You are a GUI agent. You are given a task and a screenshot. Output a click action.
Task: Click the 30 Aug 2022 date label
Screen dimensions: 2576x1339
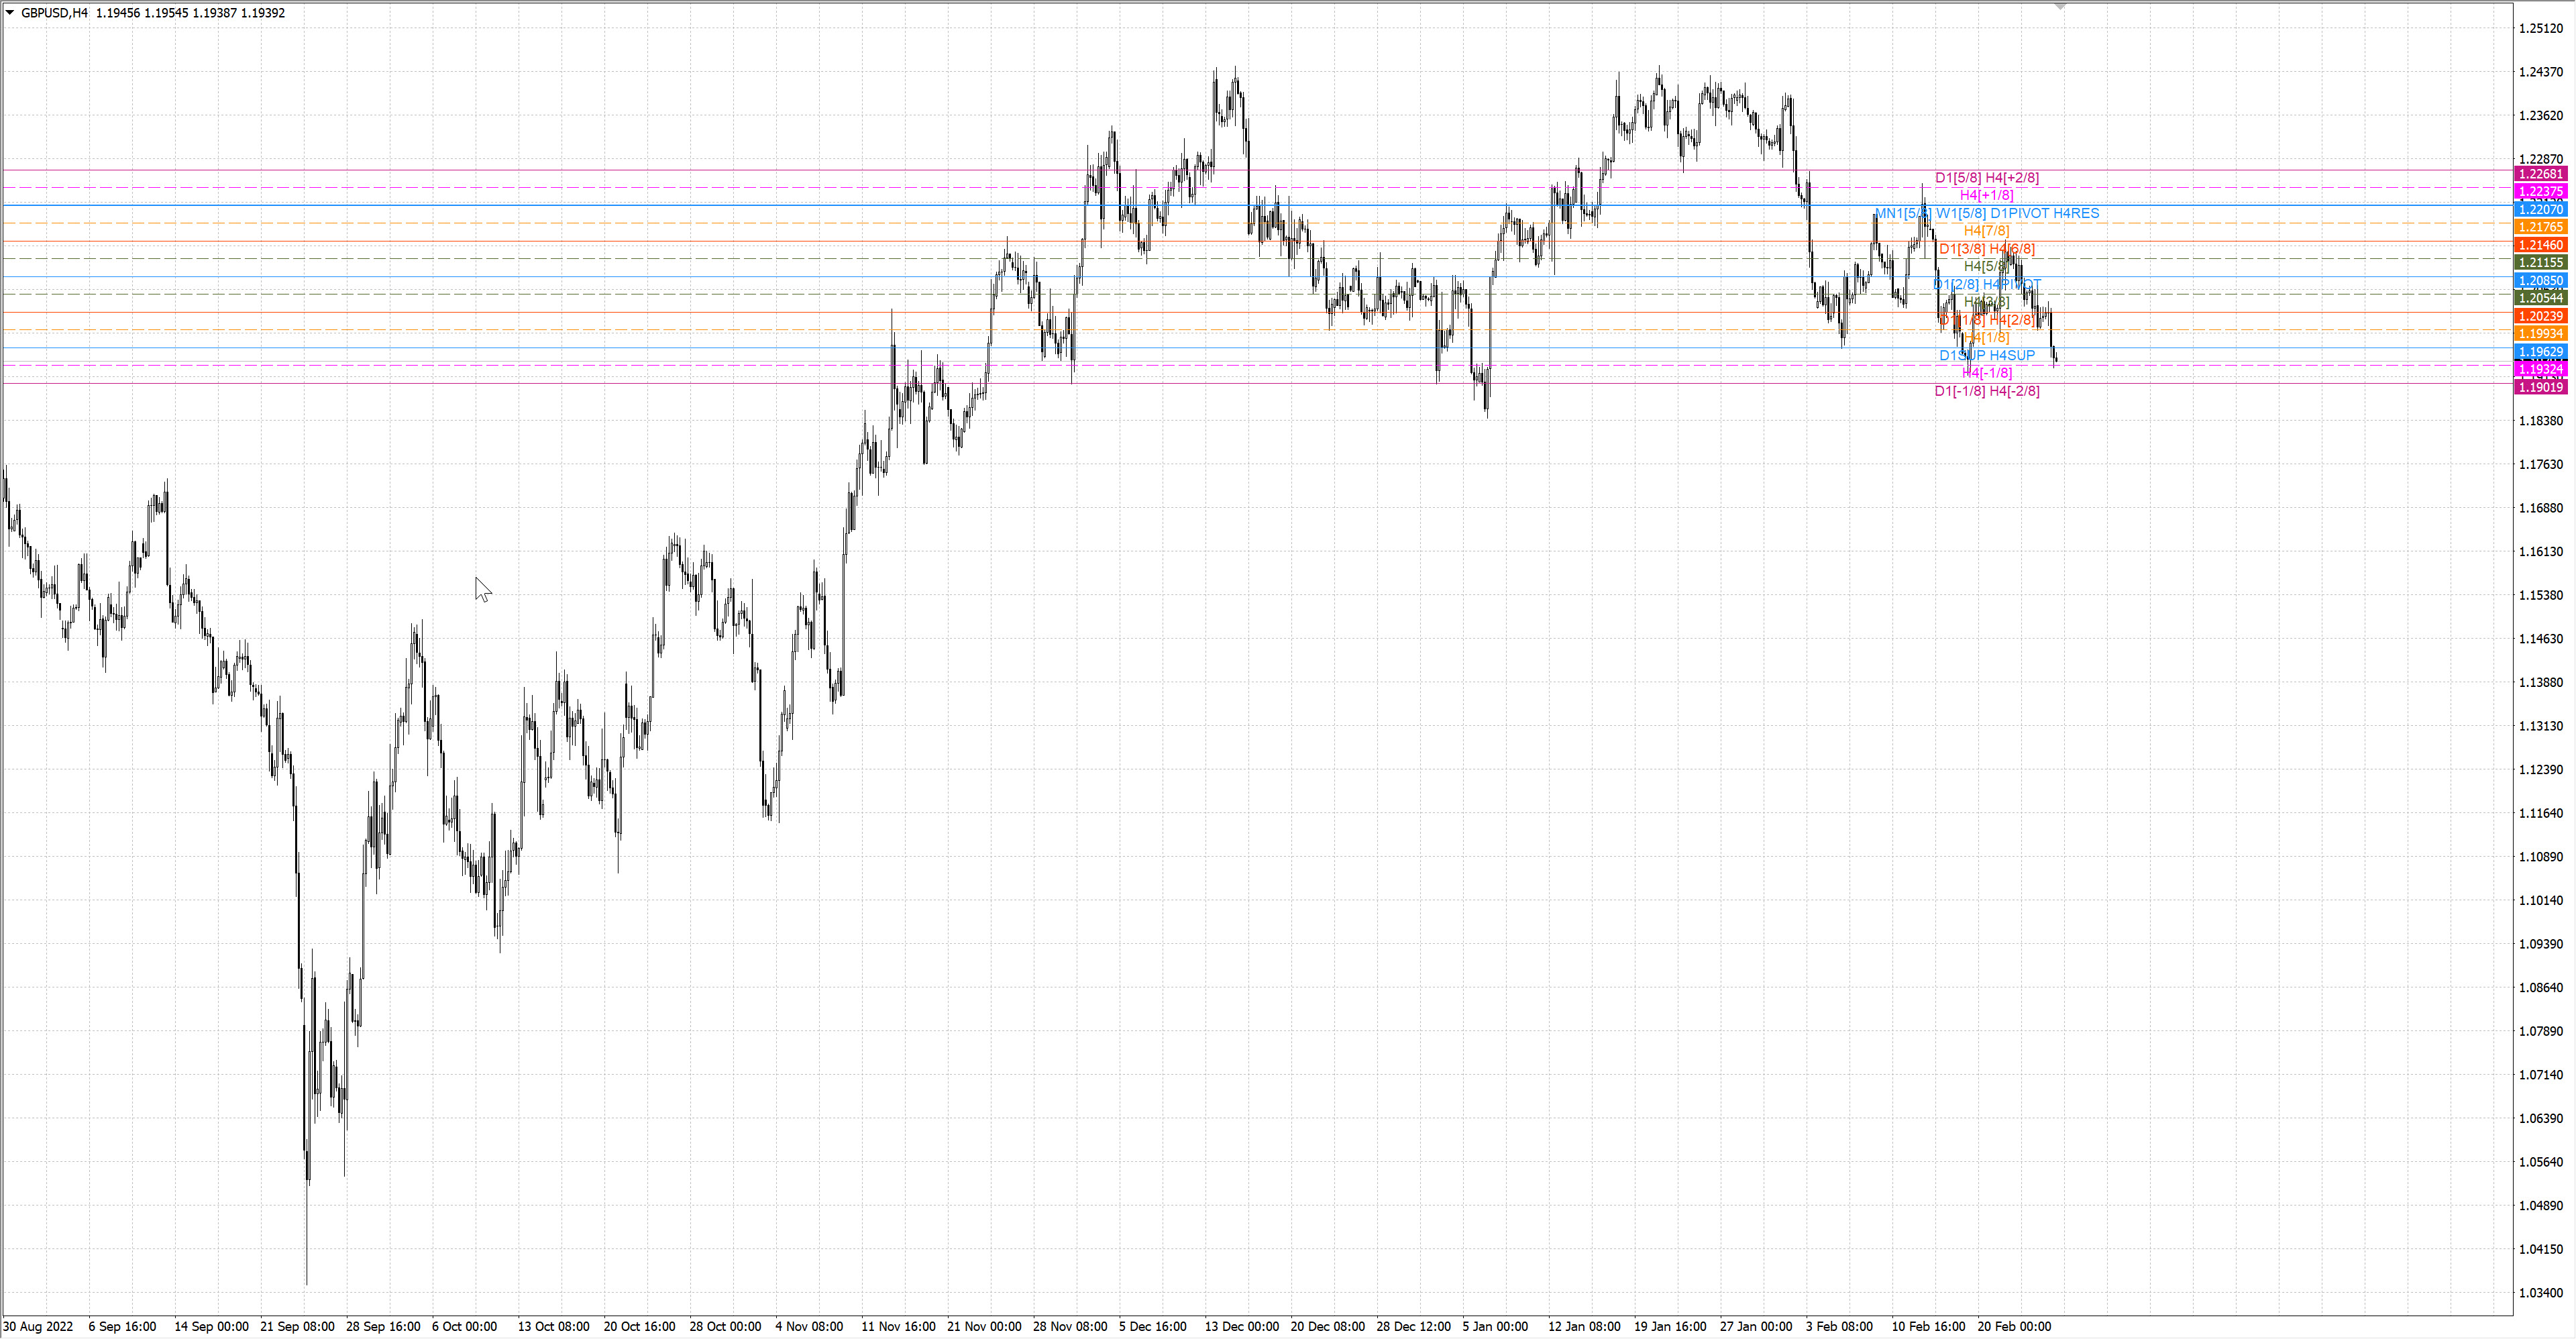[38, 1327]
